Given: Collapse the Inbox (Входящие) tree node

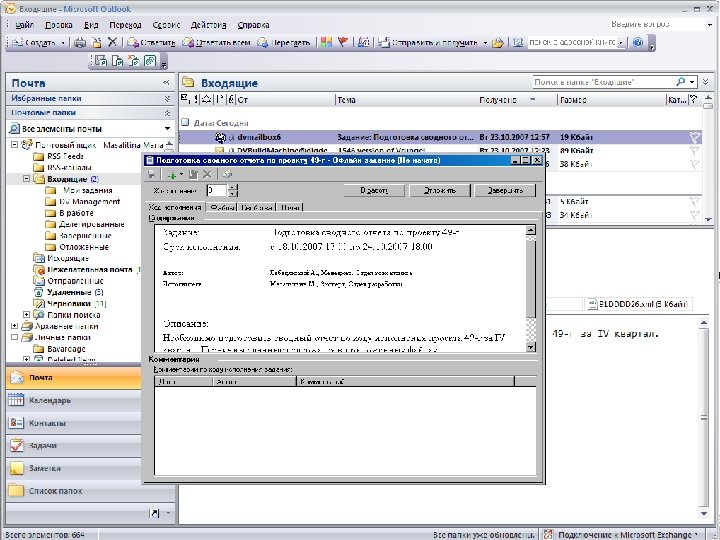Looking at the screenshot, I should (x=26, y=179).
